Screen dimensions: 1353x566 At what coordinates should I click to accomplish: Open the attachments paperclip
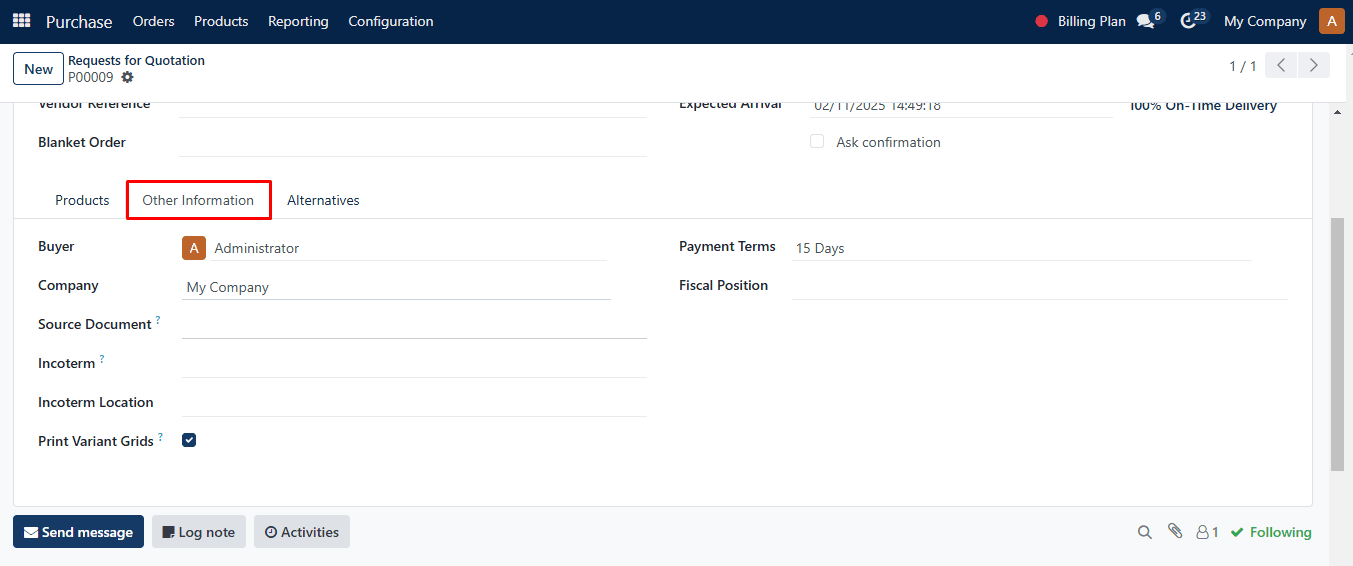[1175, 532]
